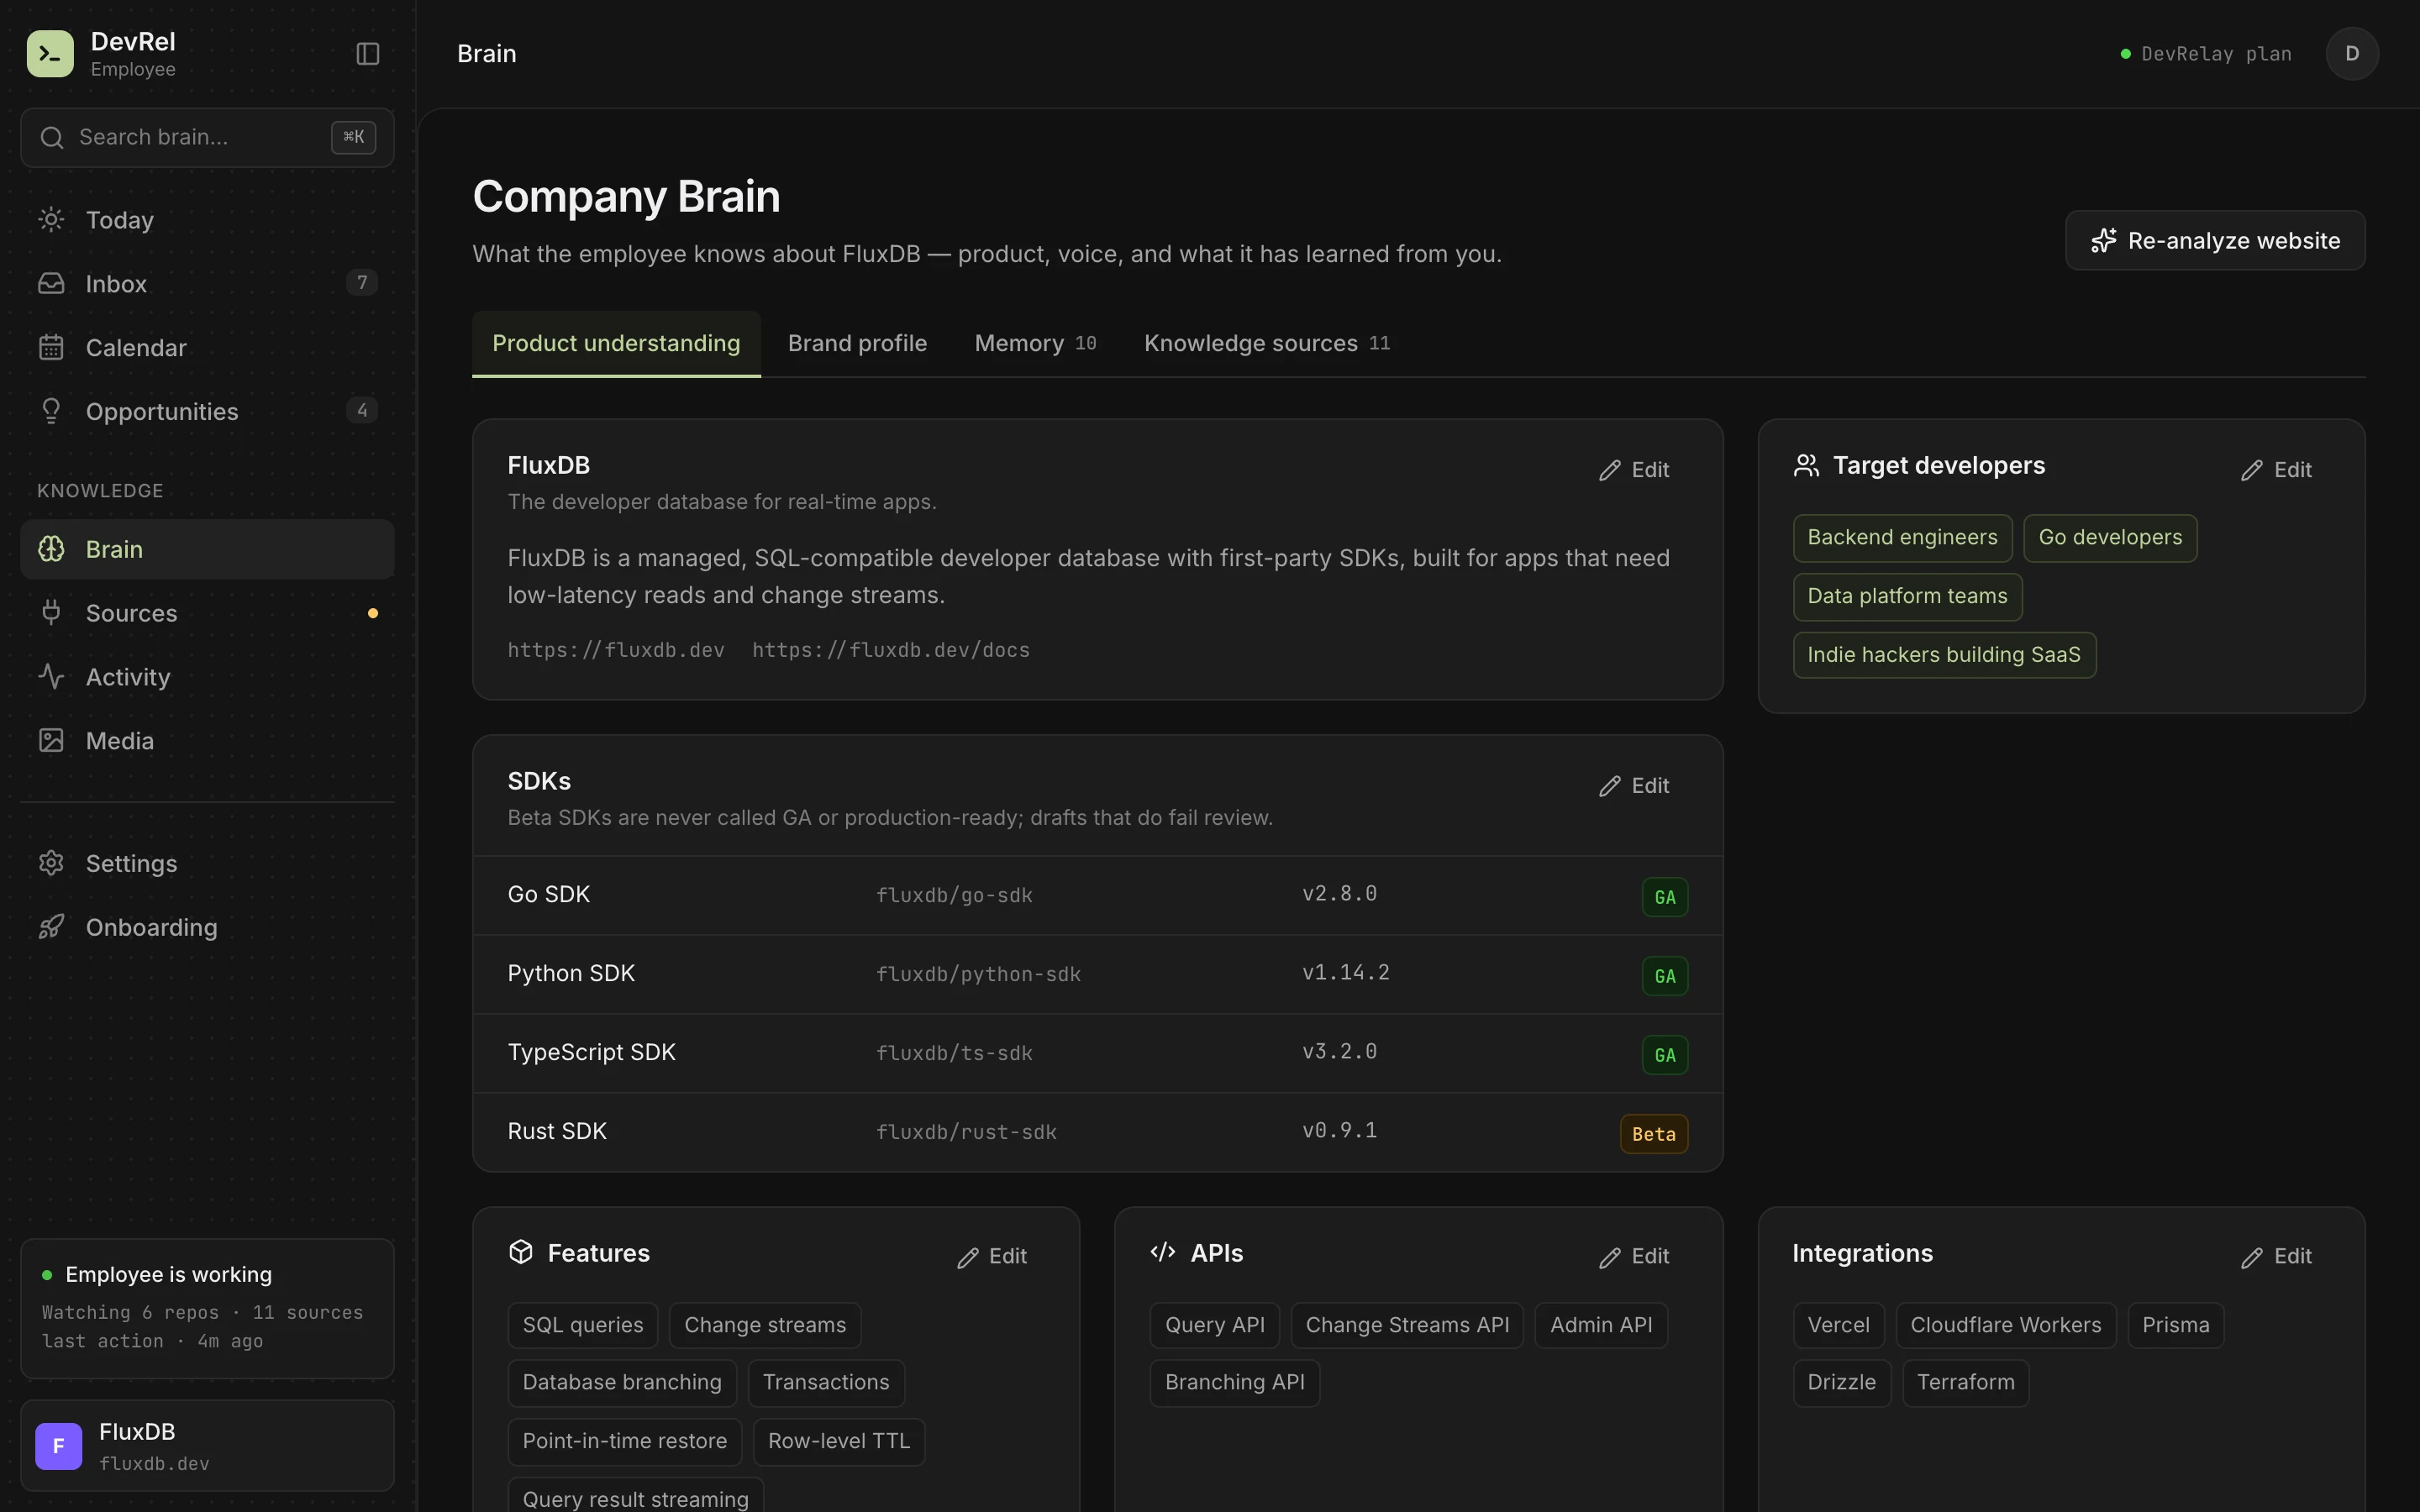
Task: Click the pencil icon in Target developers card
Action: coord(2251,470)
